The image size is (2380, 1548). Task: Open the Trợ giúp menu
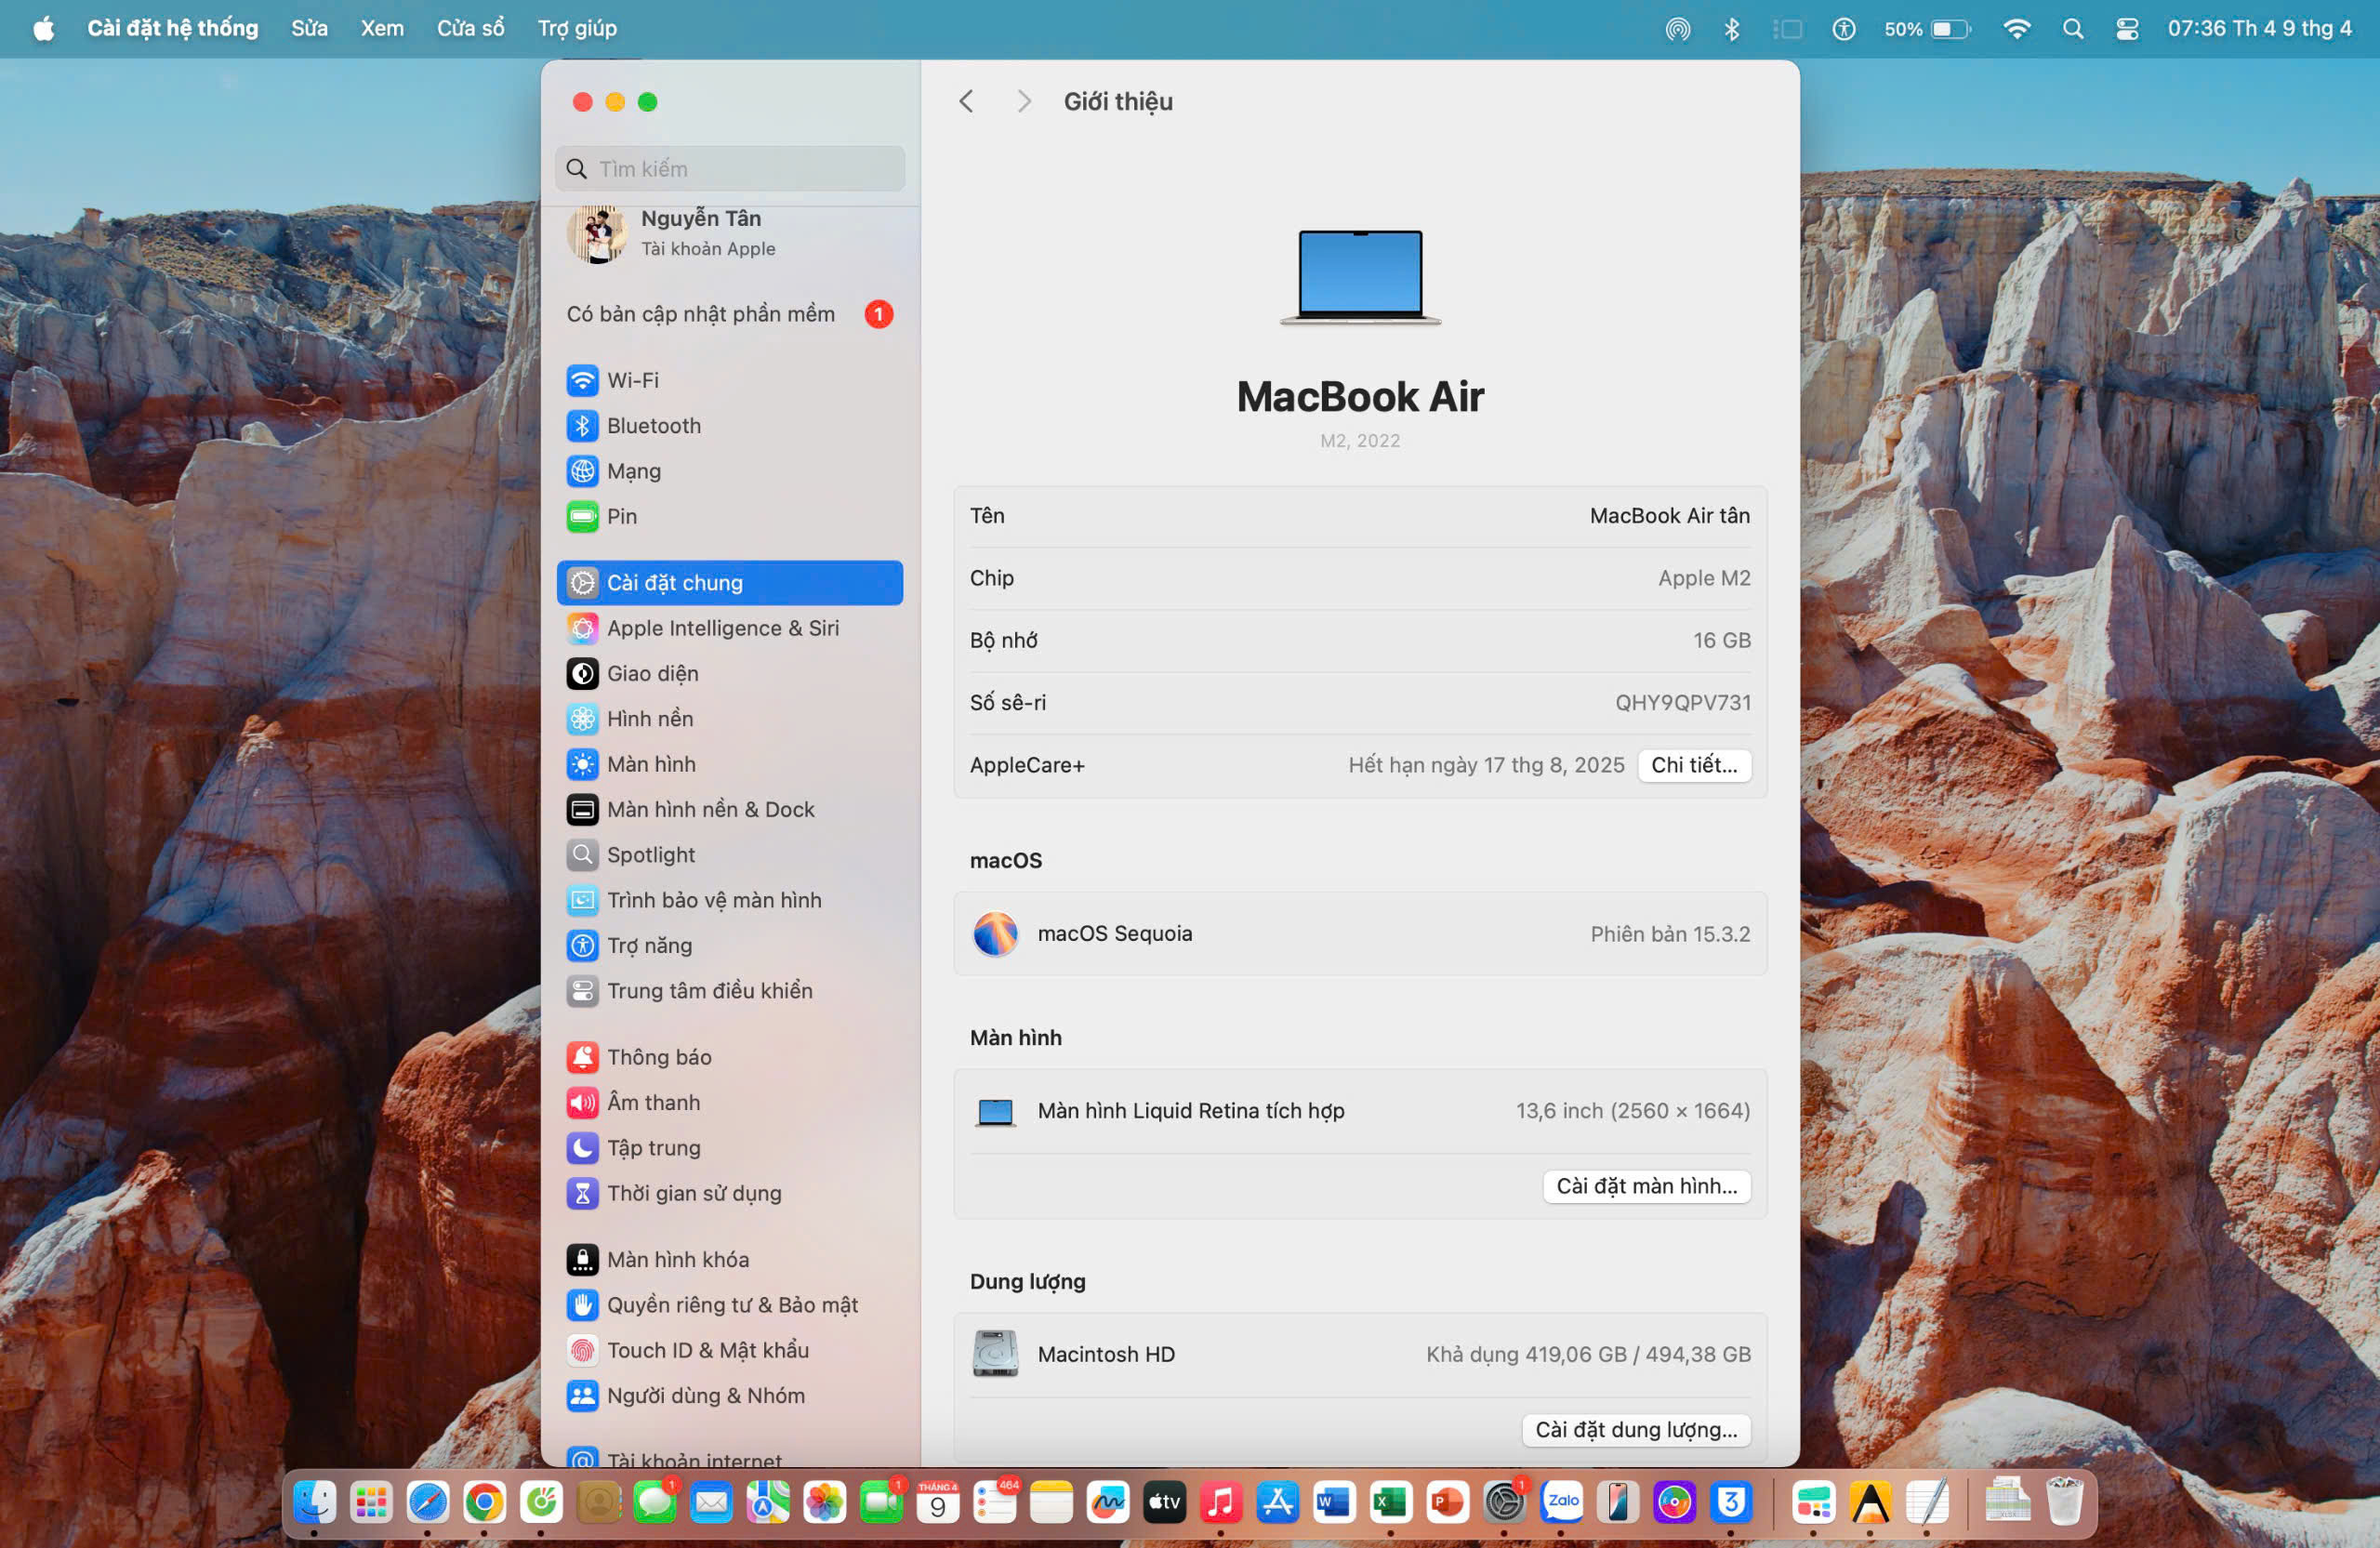click(x=577, y=28)
